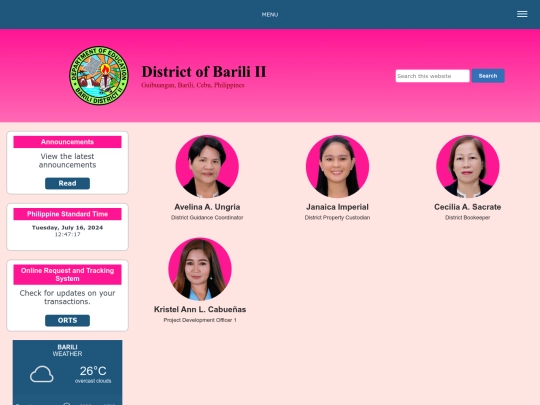Click the name Cecilia A. Sacrate

pyautogui.click(x=467, y=207)
